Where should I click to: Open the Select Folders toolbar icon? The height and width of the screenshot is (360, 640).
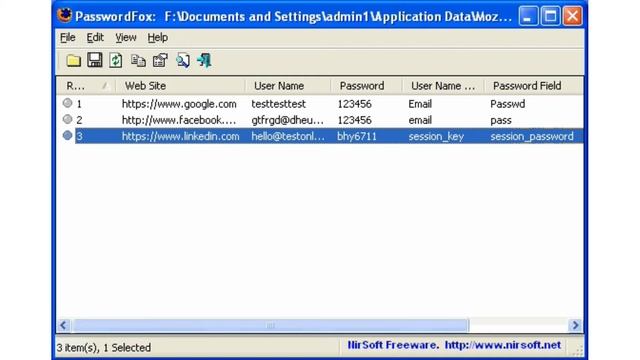(x=73, y=61)
